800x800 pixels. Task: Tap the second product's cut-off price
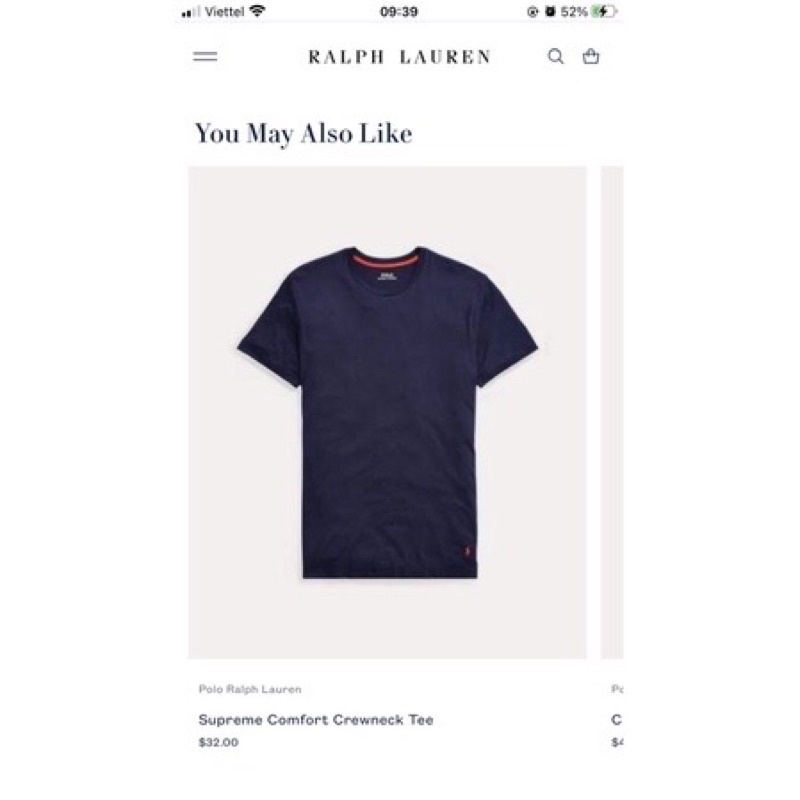(617, 742)
